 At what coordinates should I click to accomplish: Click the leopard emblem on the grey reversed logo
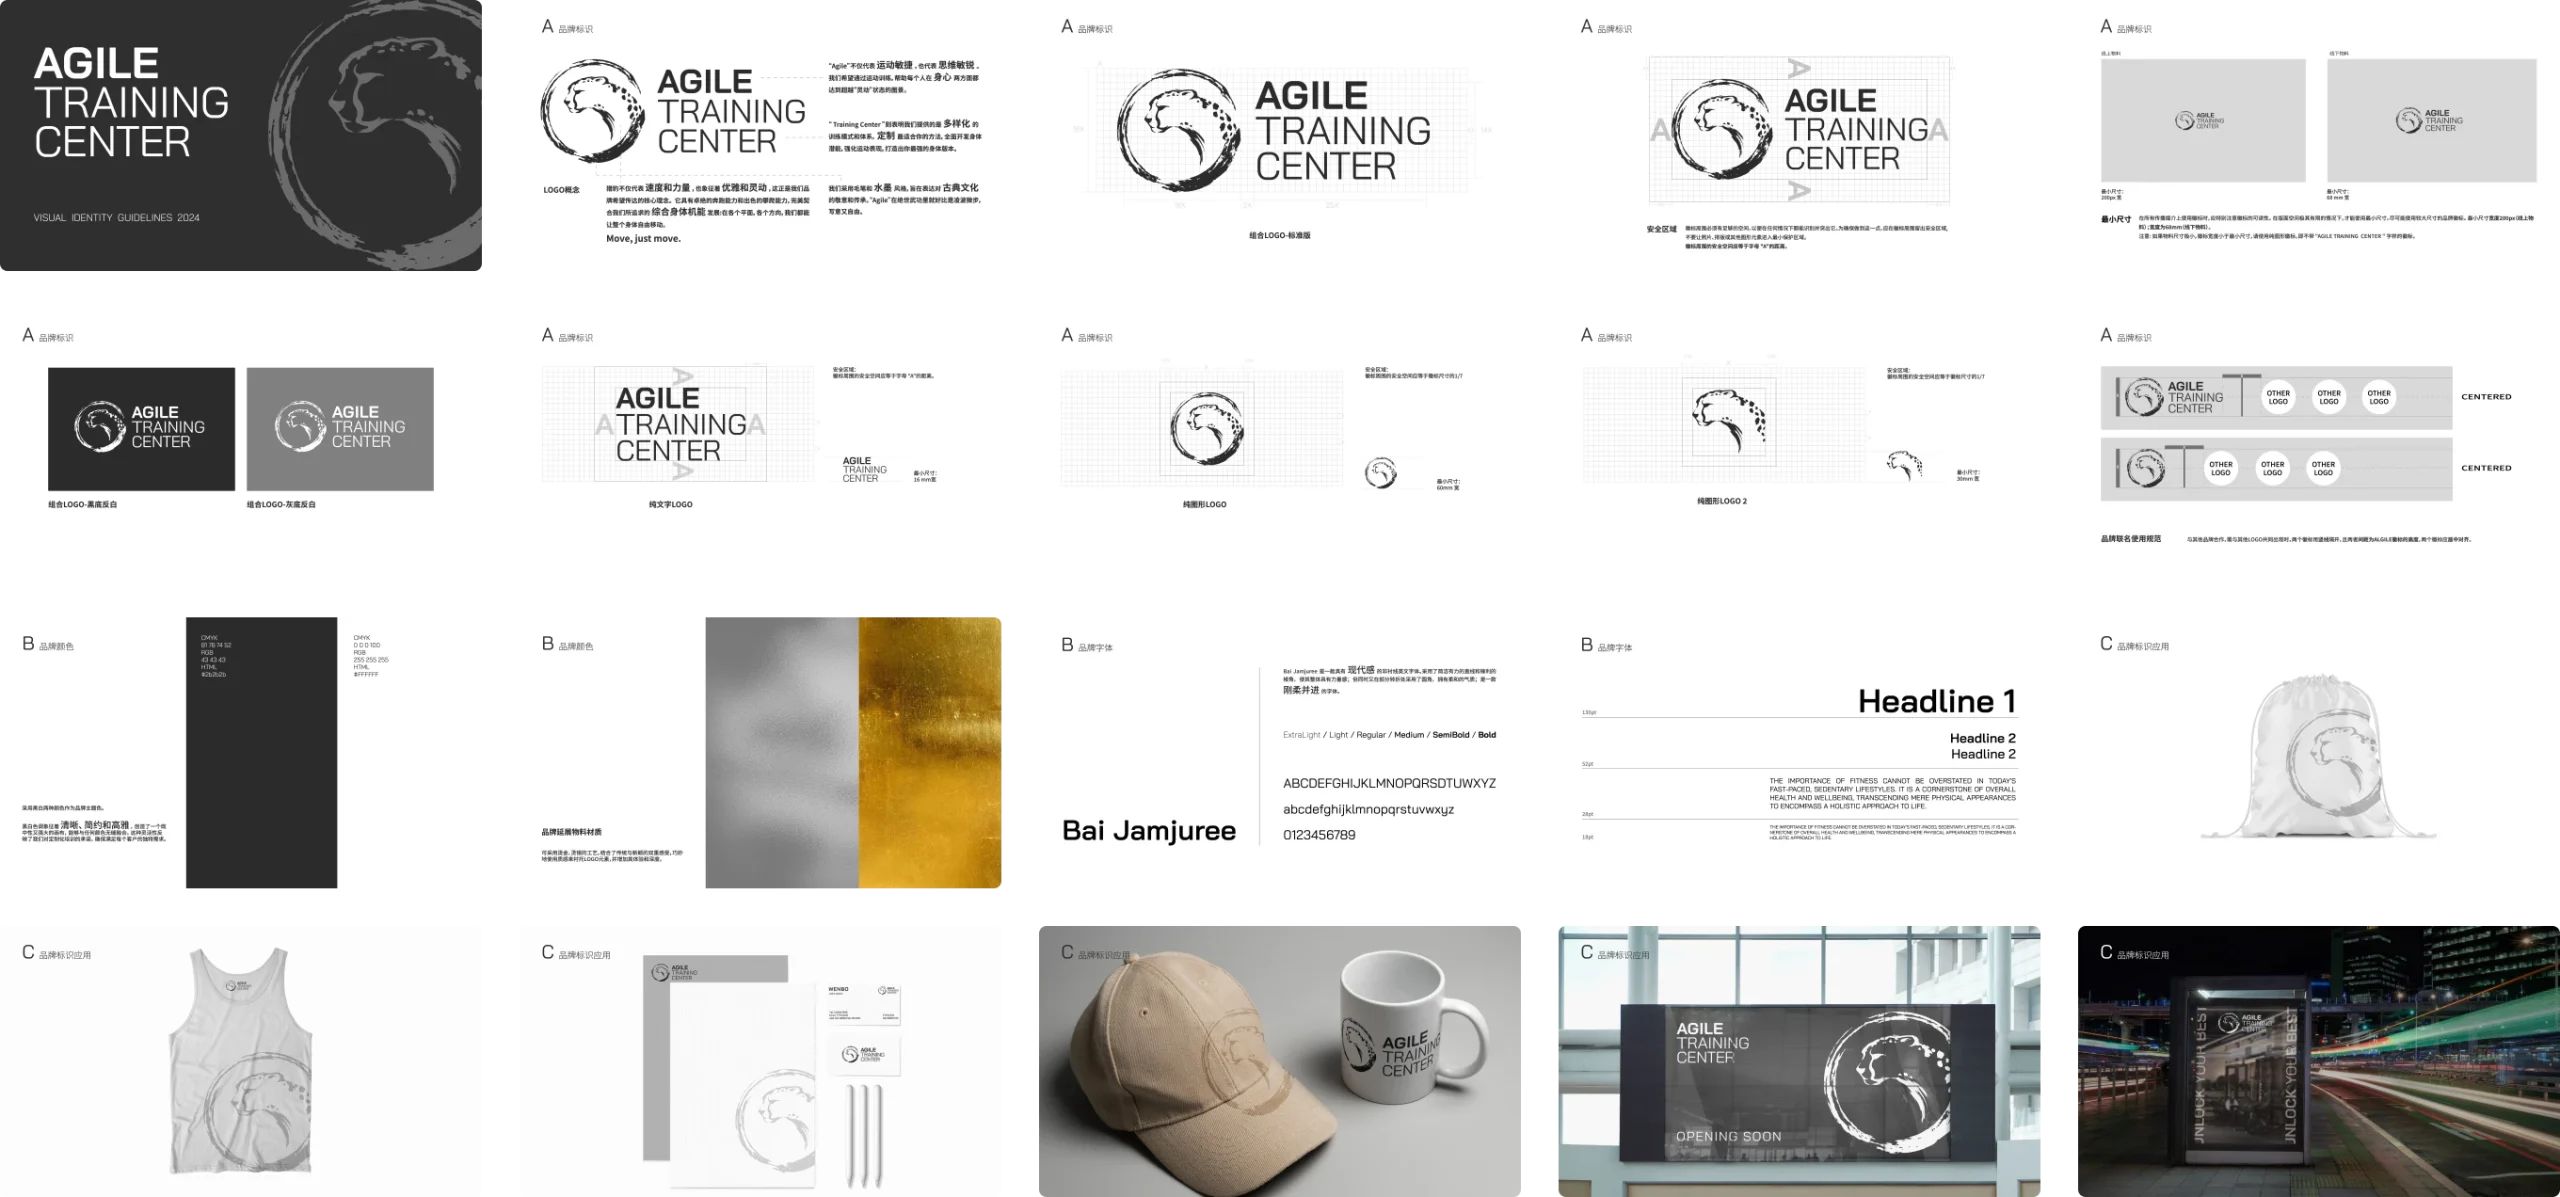pos(299,427)
